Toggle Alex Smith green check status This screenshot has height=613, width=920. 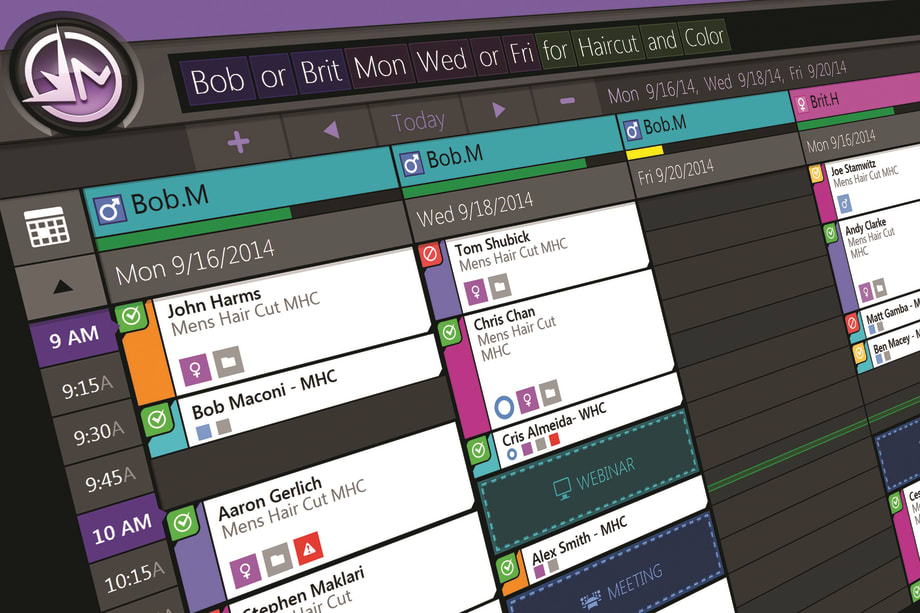point(507,567)
